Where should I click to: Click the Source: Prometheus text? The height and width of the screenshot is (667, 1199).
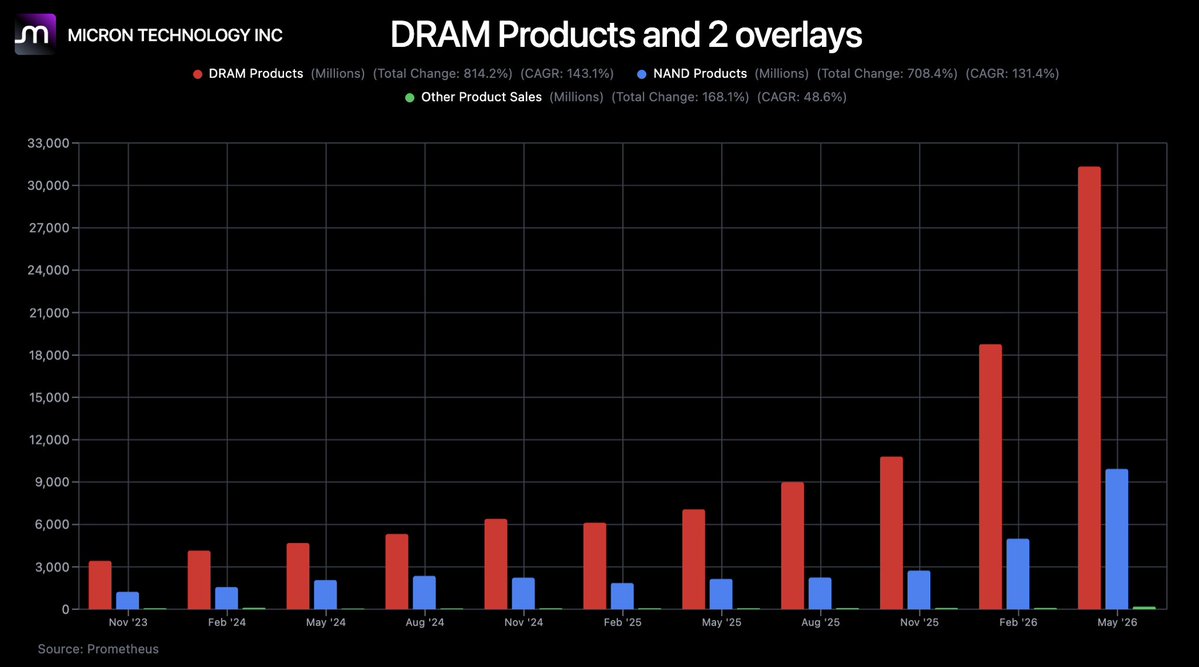(x=98, y=649)
